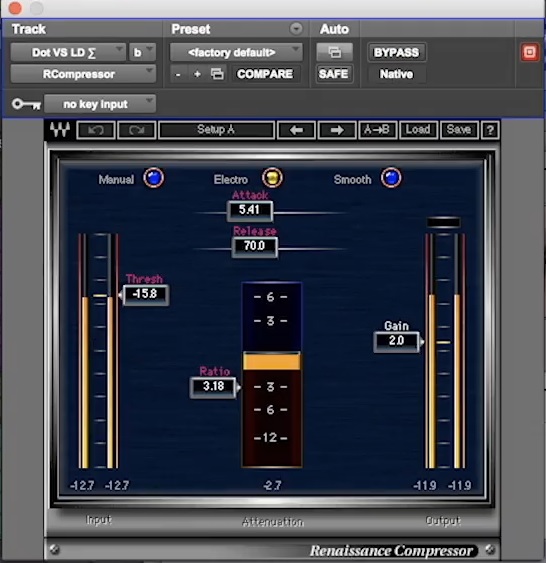Click the Setup A display

[x=216, y=130]
